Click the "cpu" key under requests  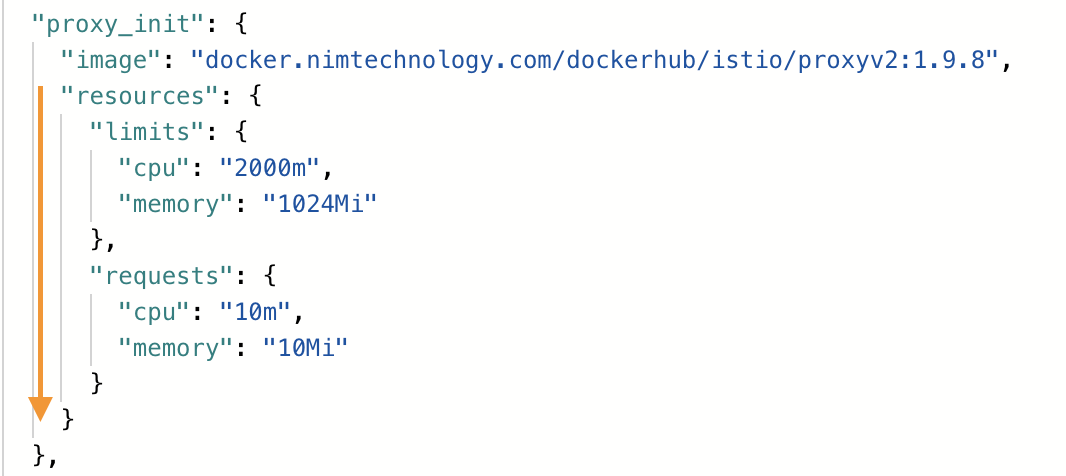[154, 312]
